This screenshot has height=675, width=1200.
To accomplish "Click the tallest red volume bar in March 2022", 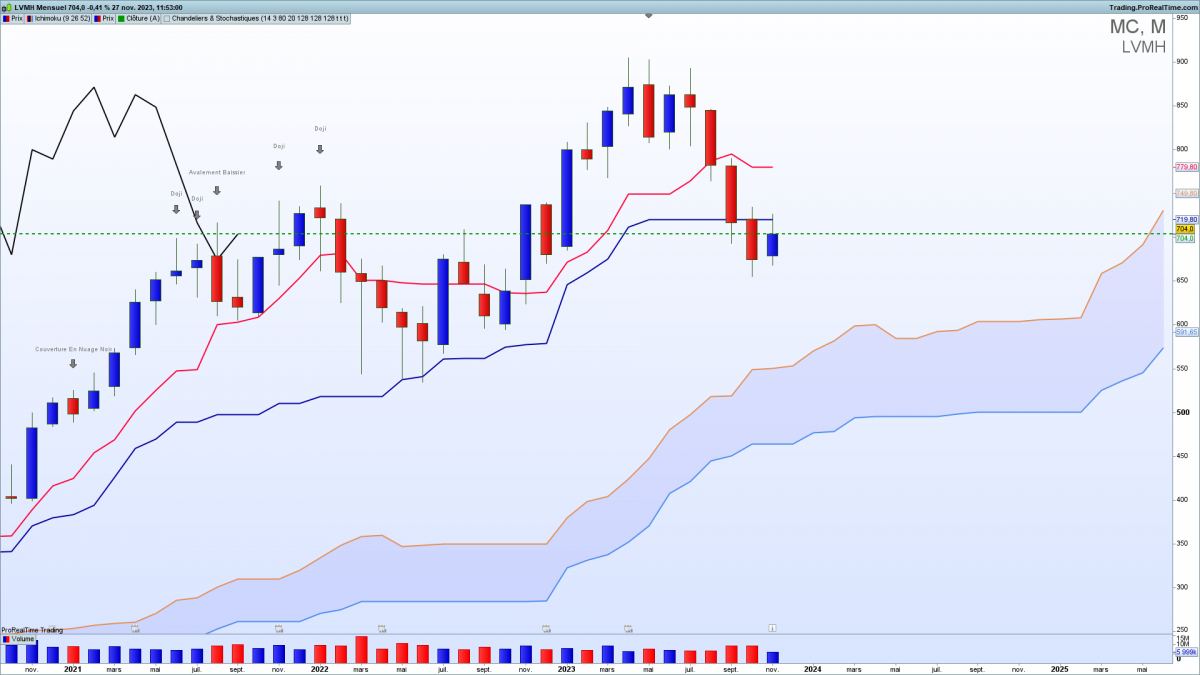I will 361,650.
